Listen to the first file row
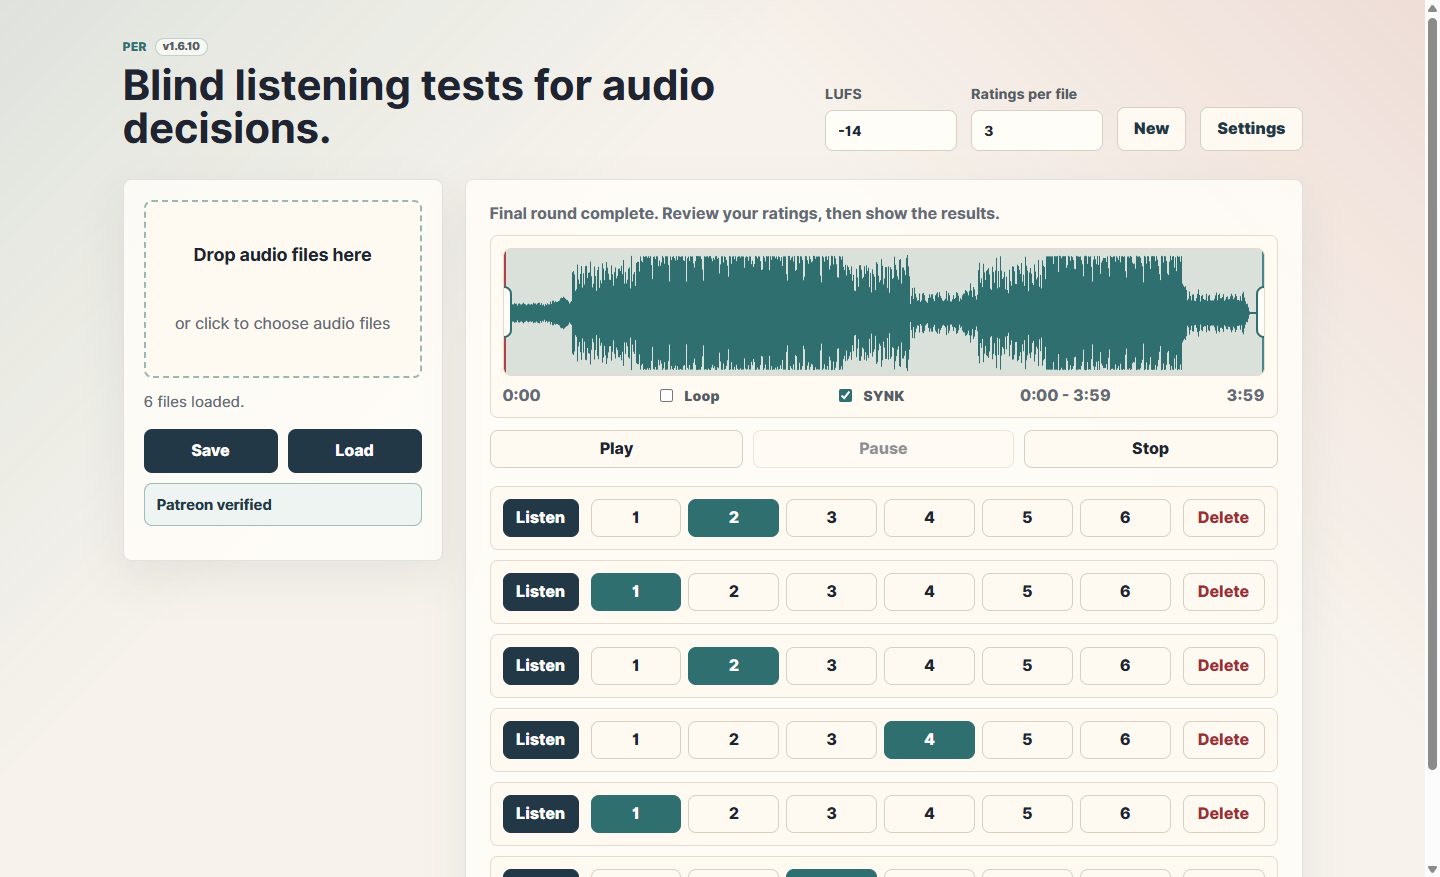 coord(541,518)
